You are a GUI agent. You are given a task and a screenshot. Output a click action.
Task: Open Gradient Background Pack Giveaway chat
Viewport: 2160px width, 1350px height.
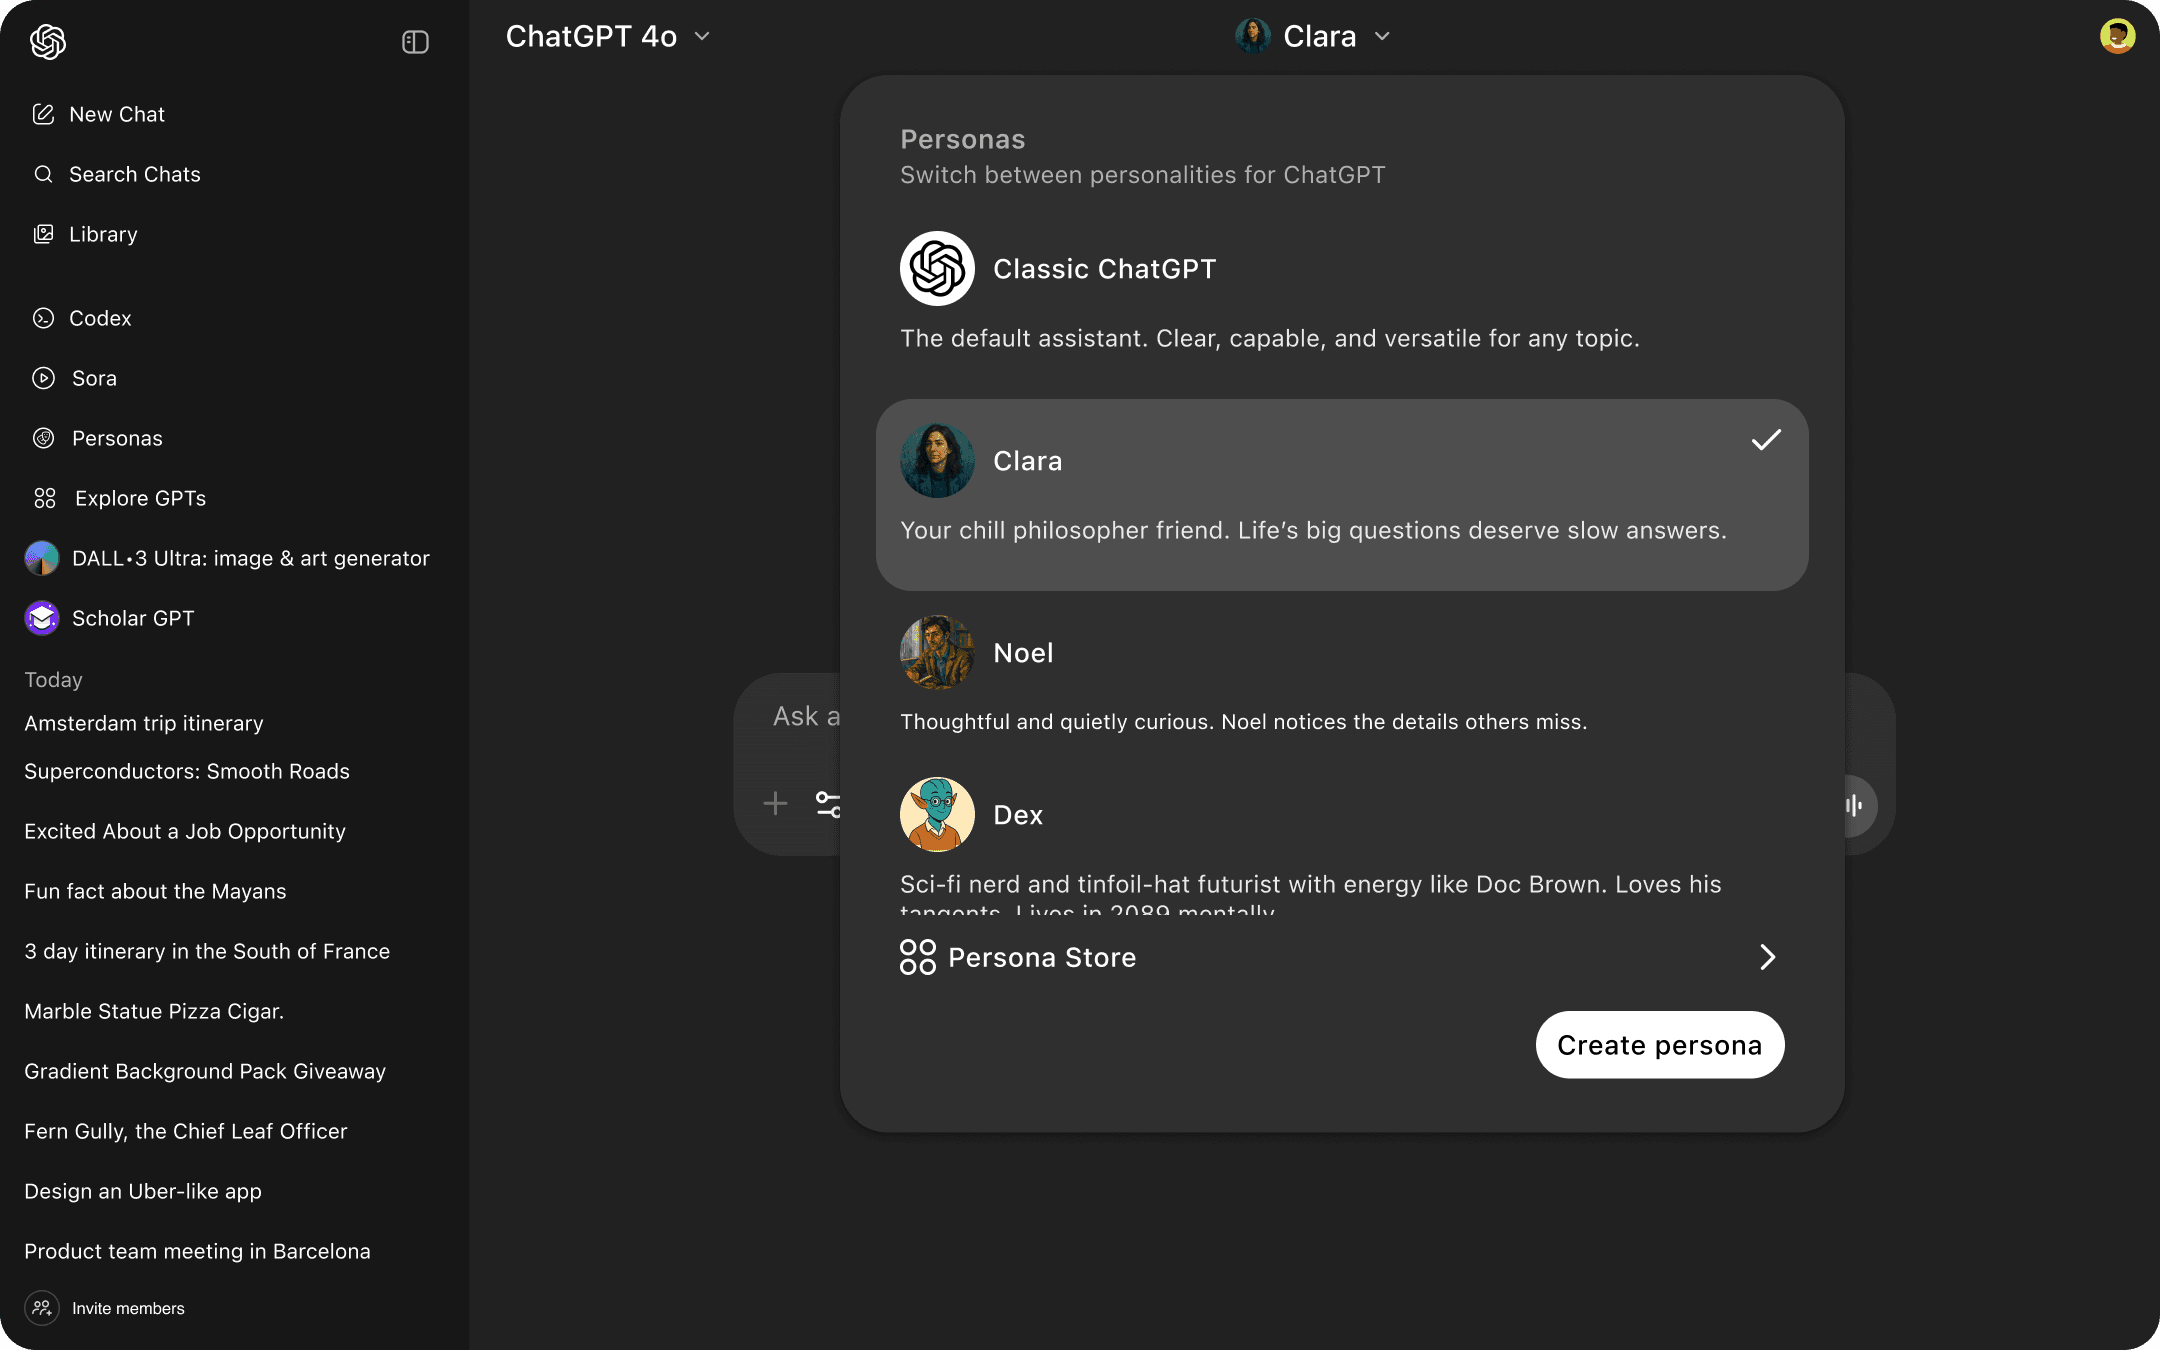point(205,1071)
